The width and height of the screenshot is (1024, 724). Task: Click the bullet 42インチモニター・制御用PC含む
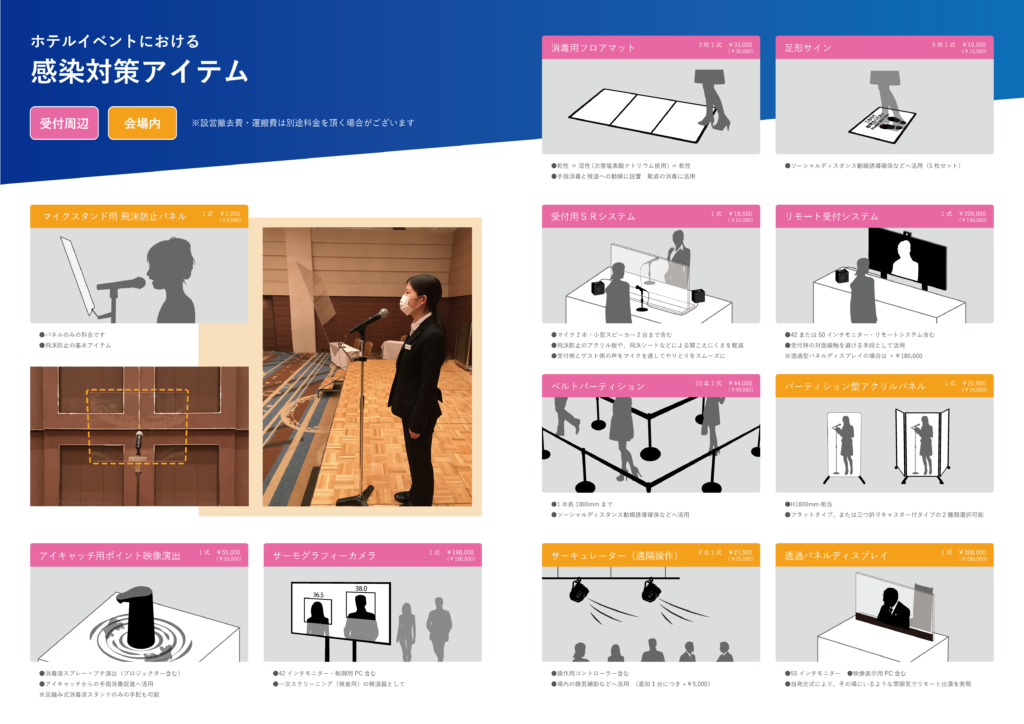325,673
